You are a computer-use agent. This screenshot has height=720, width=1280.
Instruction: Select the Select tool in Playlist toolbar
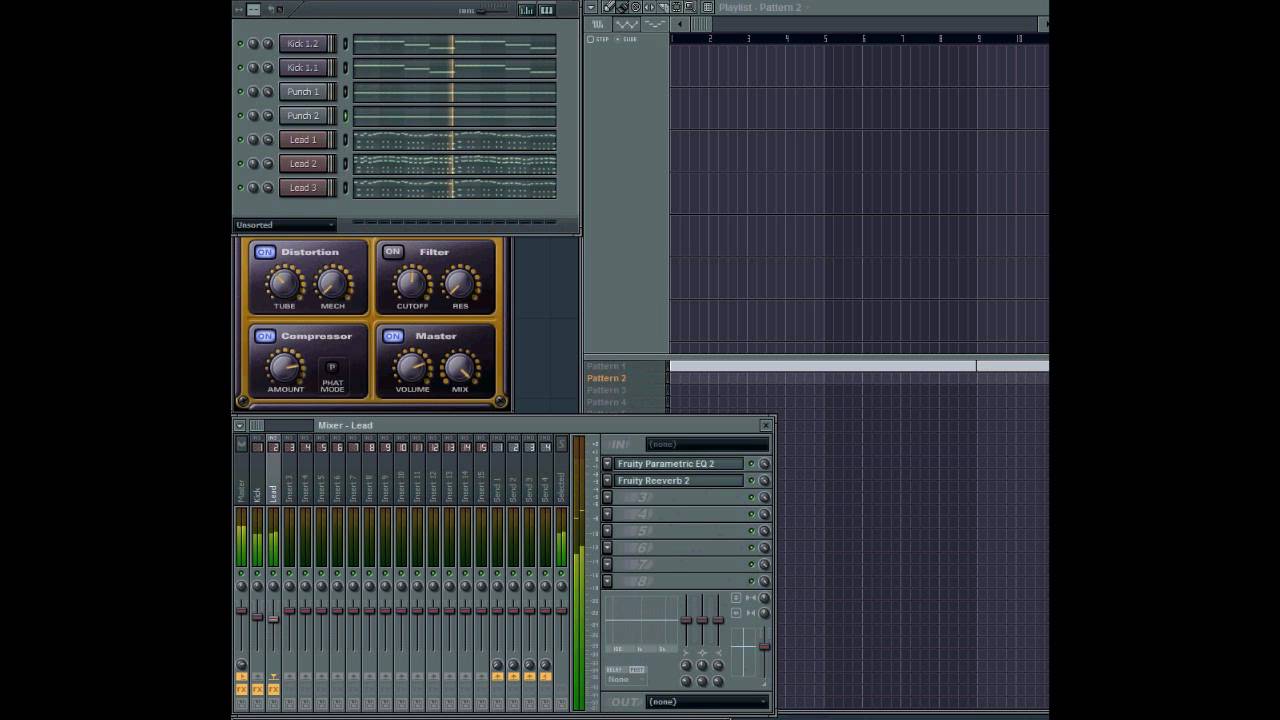tap(676, 7)
